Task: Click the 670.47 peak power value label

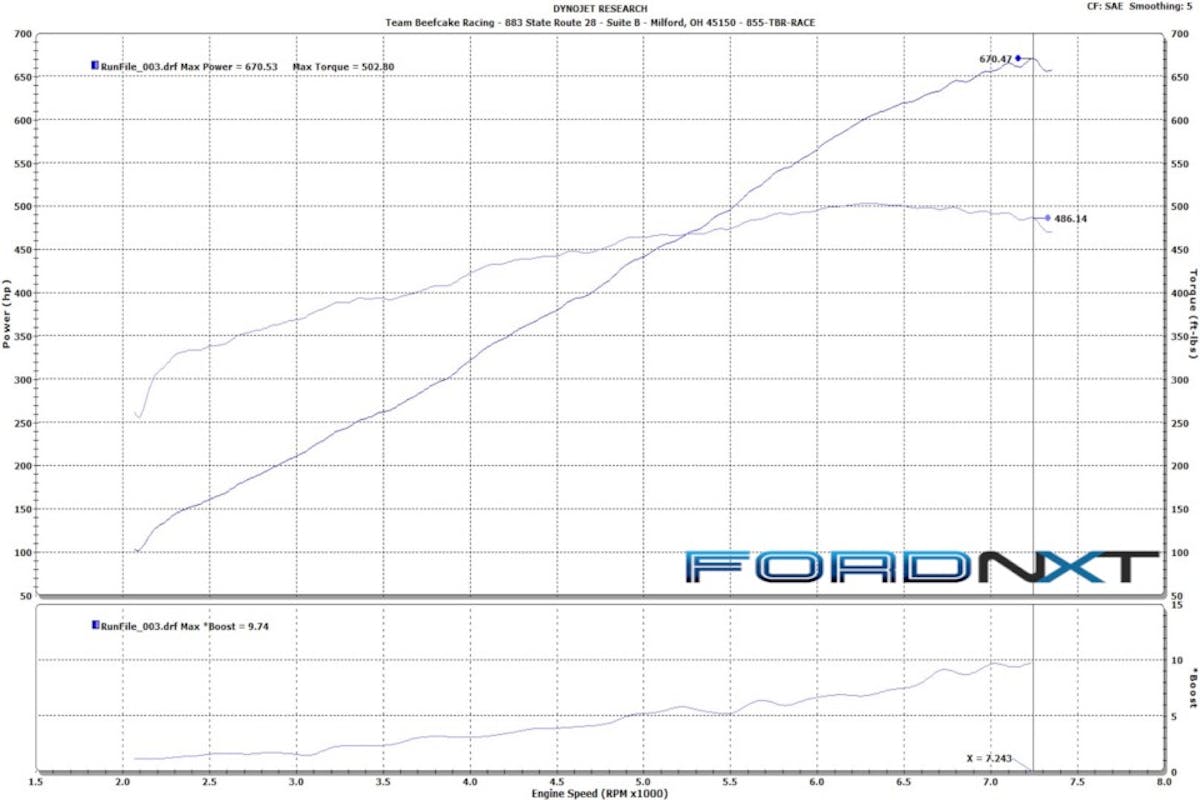Action: coord(995,59)
